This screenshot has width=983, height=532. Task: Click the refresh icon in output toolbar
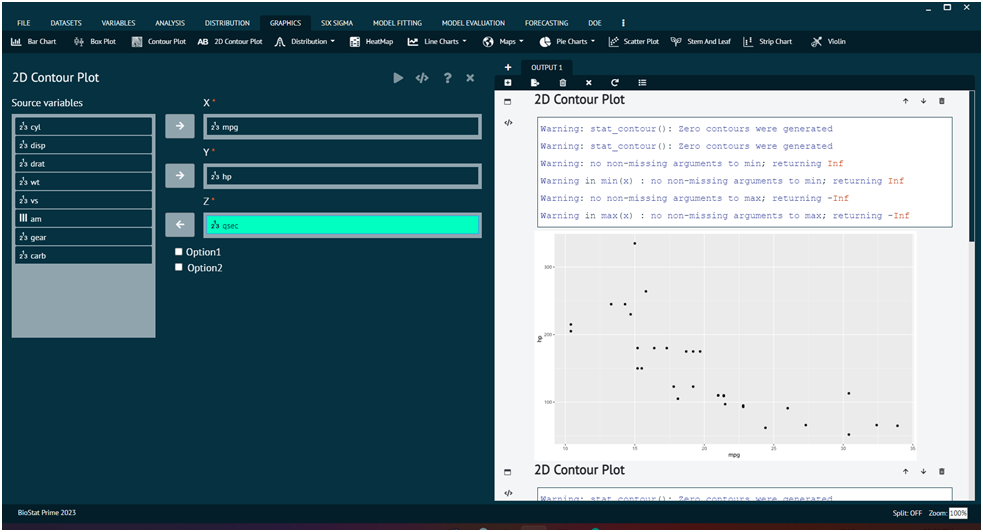click(615, 83)
